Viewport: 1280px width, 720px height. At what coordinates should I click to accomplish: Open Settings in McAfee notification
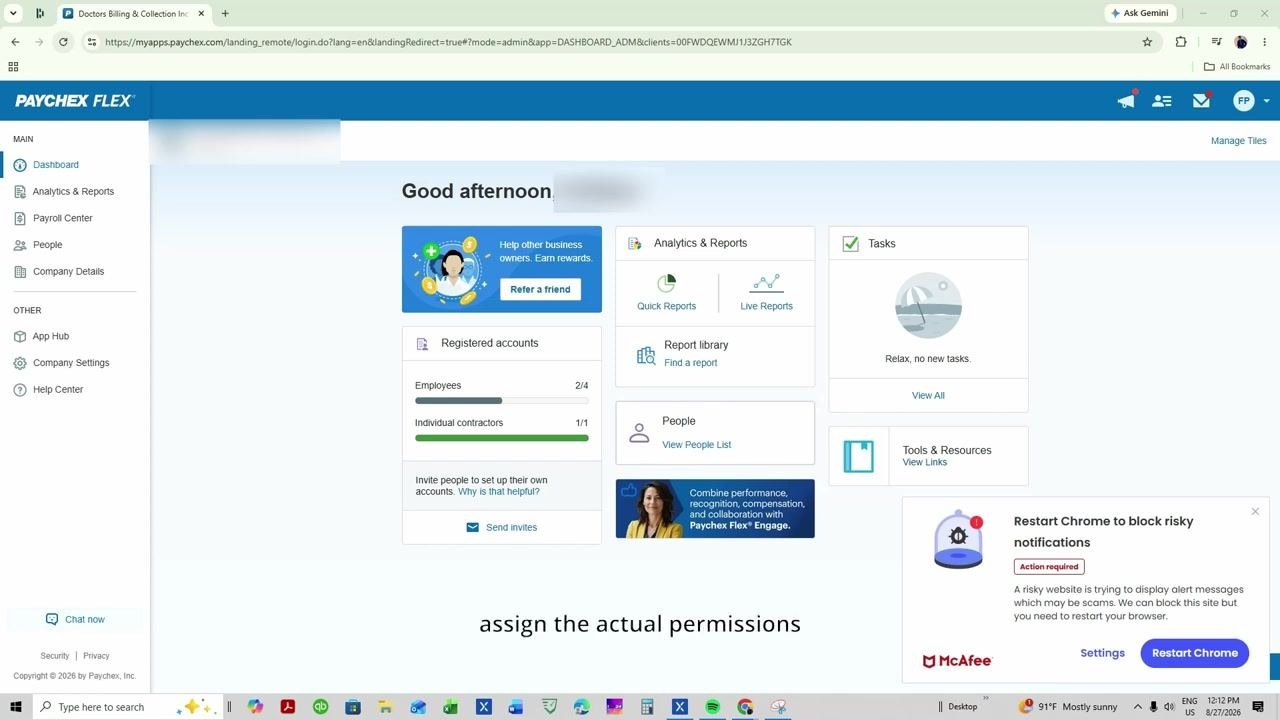[1103, 653]
